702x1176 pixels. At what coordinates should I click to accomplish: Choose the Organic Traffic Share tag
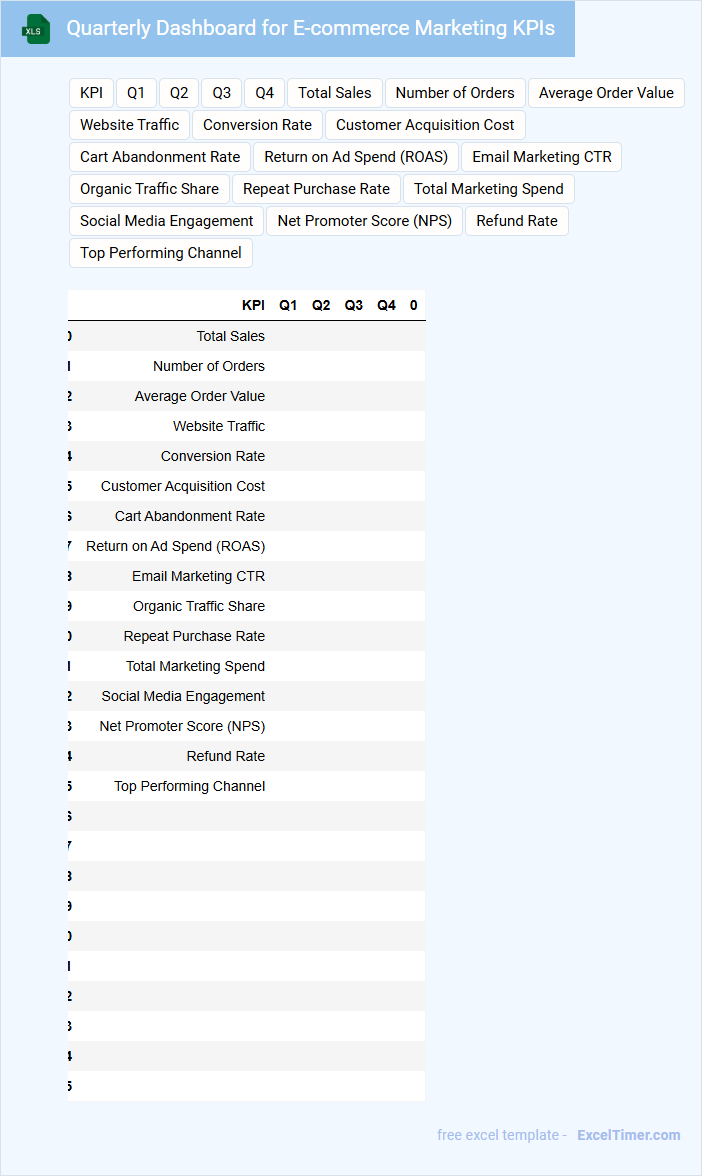tap(149, 189)
